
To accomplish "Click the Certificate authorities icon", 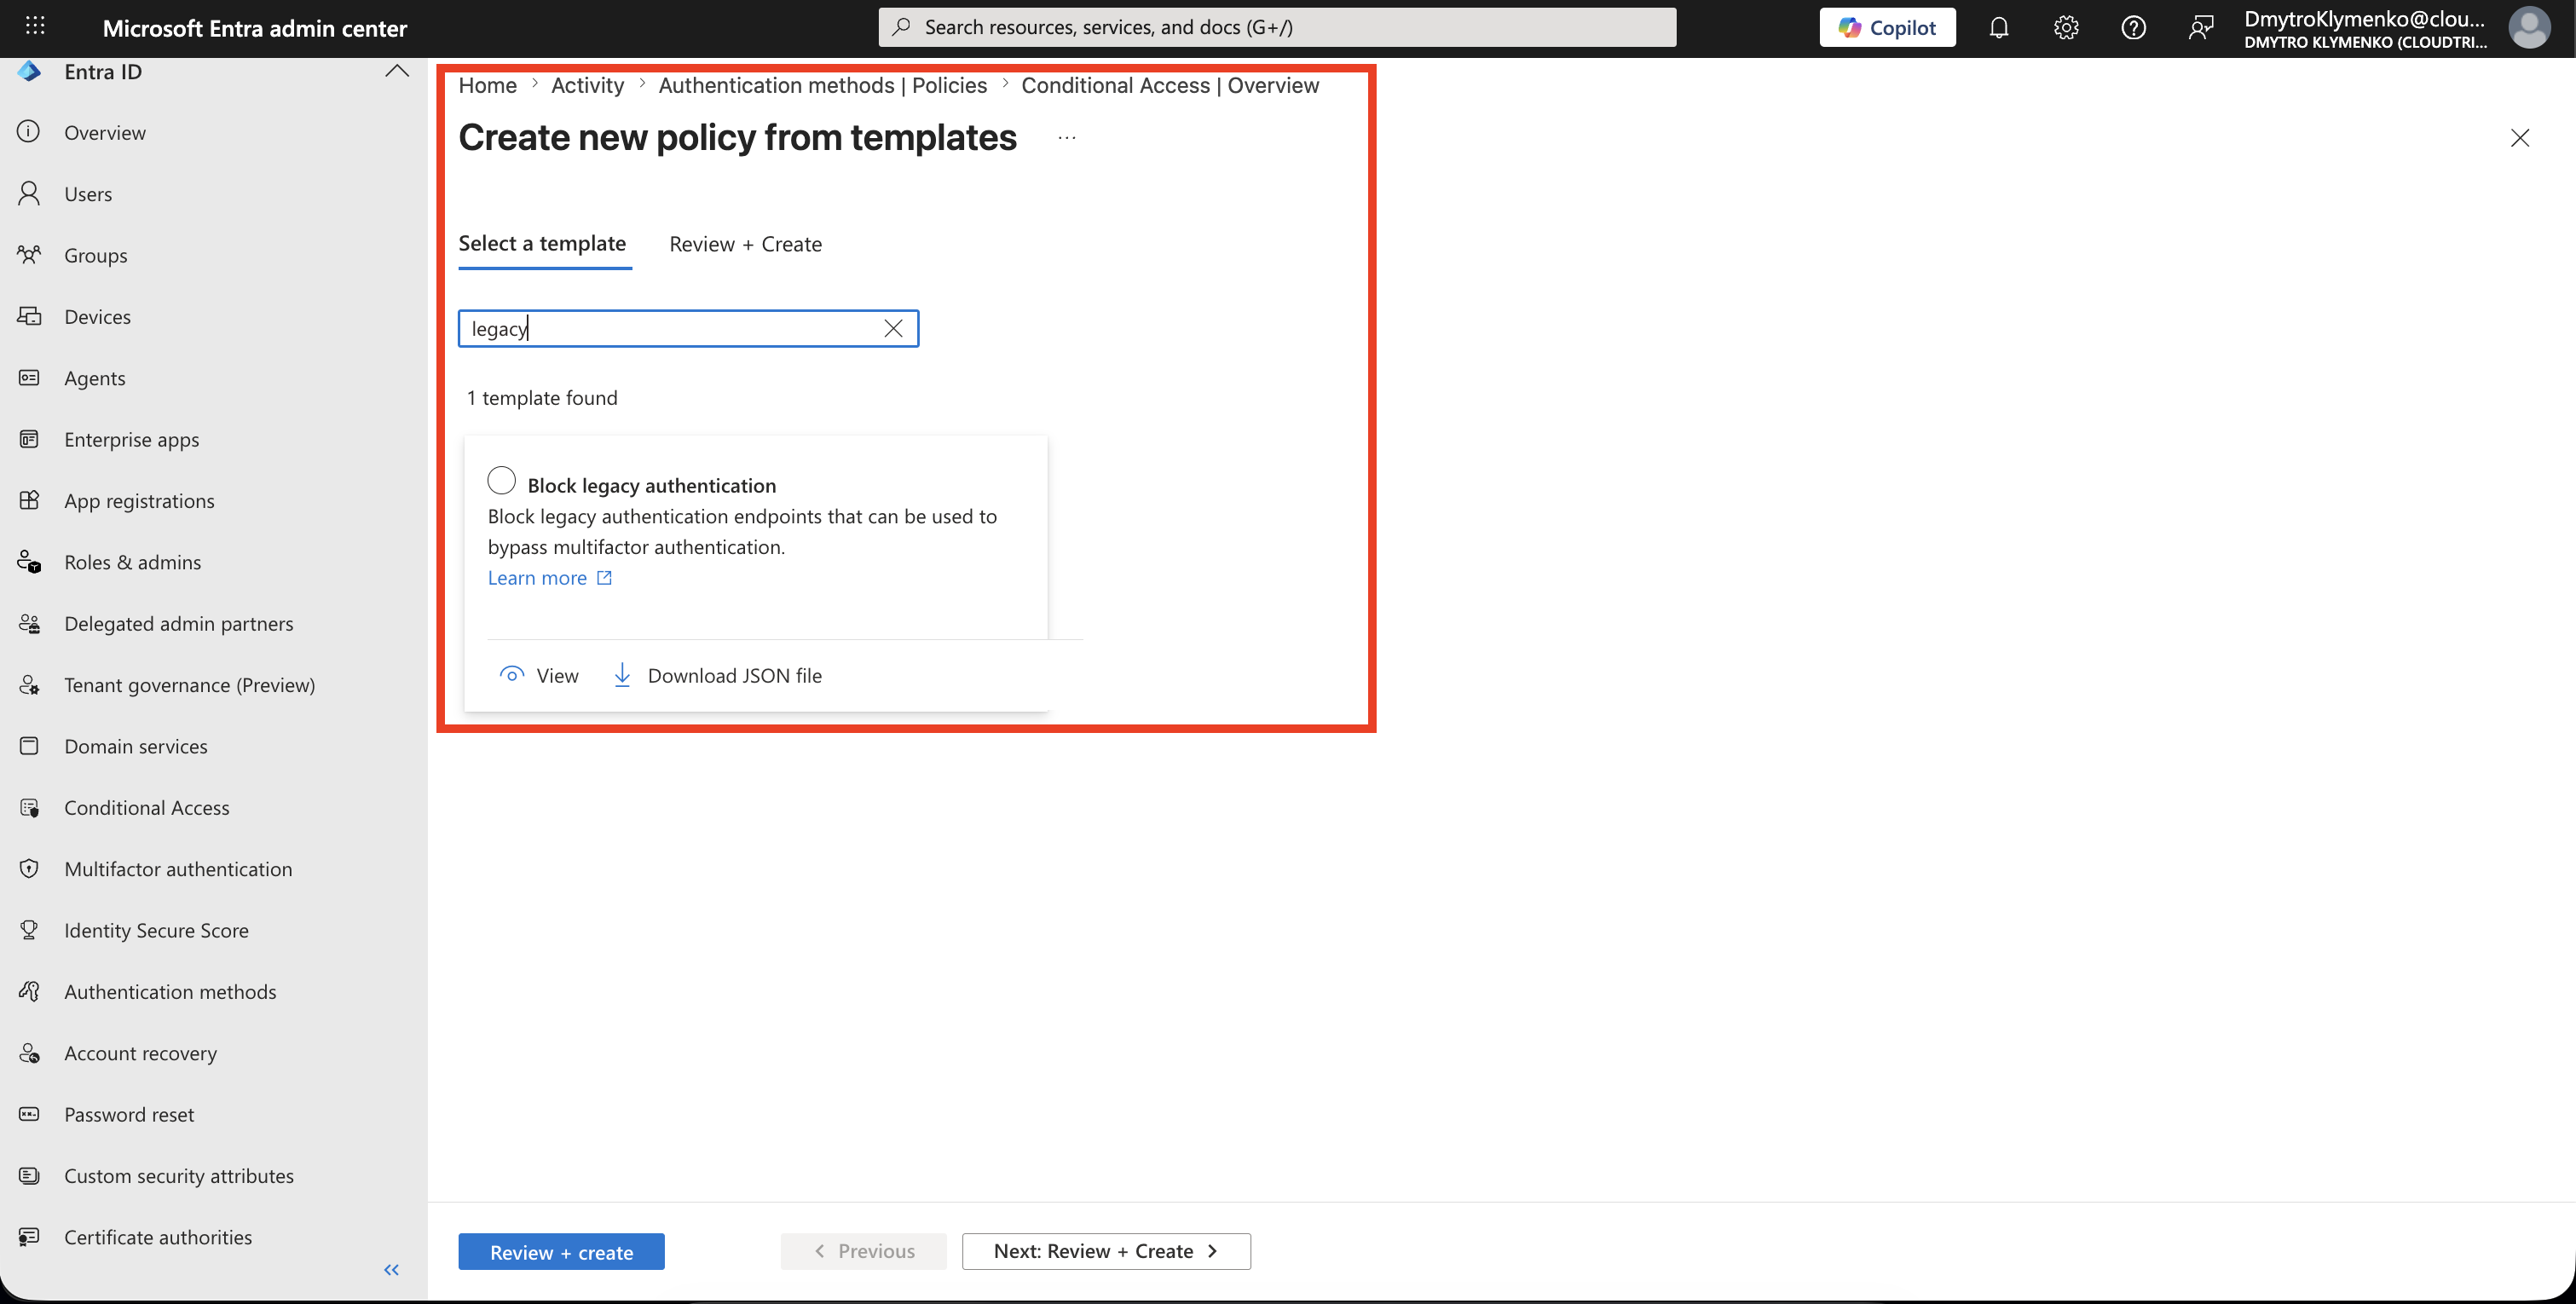I will point(29,1237).
